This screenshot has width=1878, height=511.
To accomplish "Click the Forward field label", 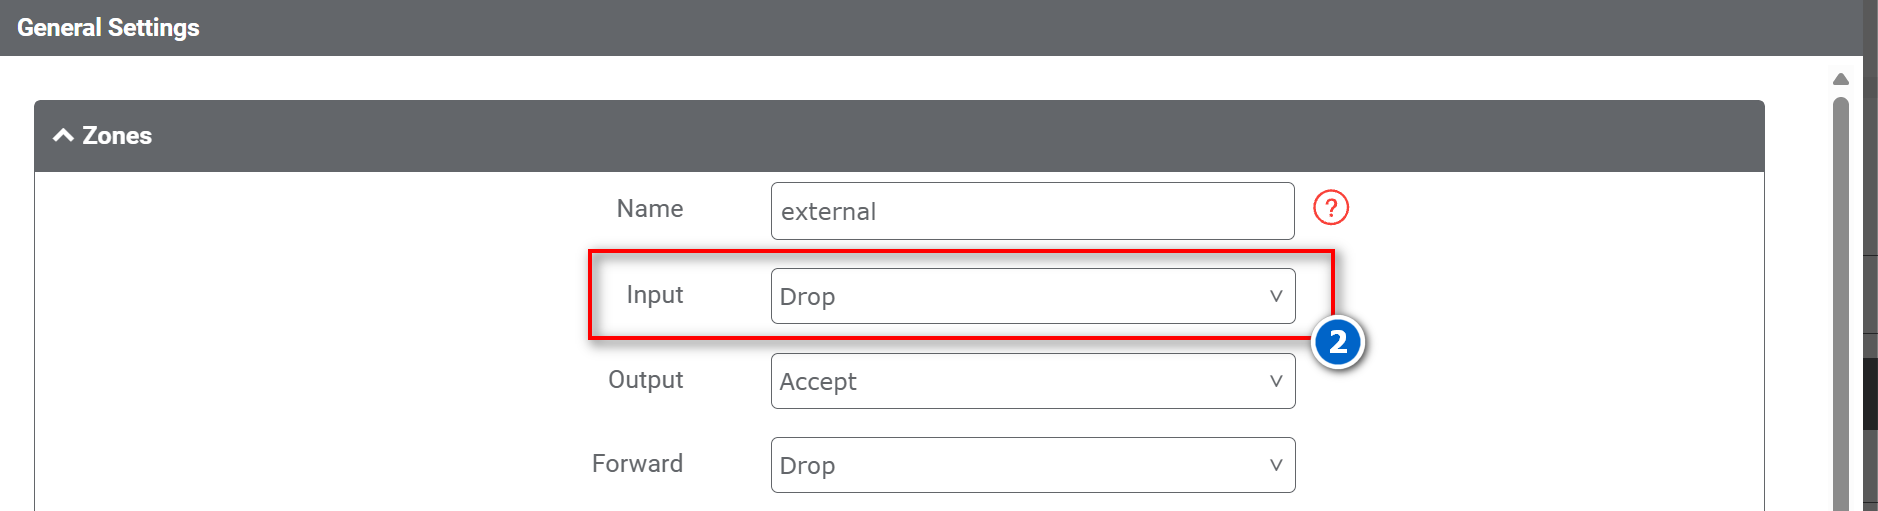I will pos(638,464).
